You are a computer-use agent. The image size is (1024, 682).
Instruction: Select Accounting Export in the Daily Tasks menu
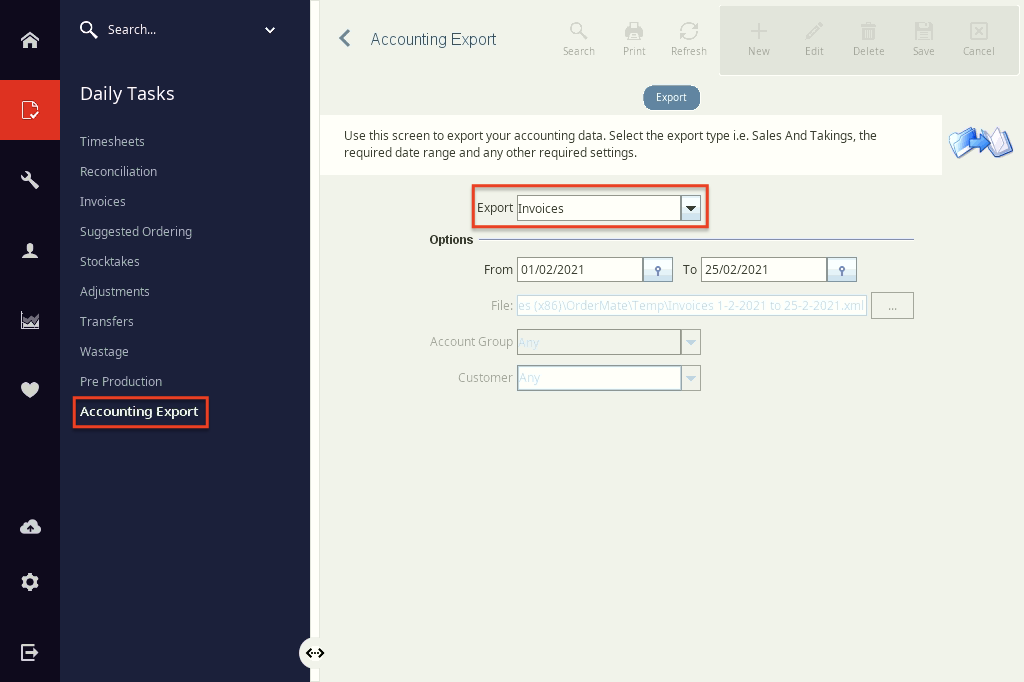point(139,411)
